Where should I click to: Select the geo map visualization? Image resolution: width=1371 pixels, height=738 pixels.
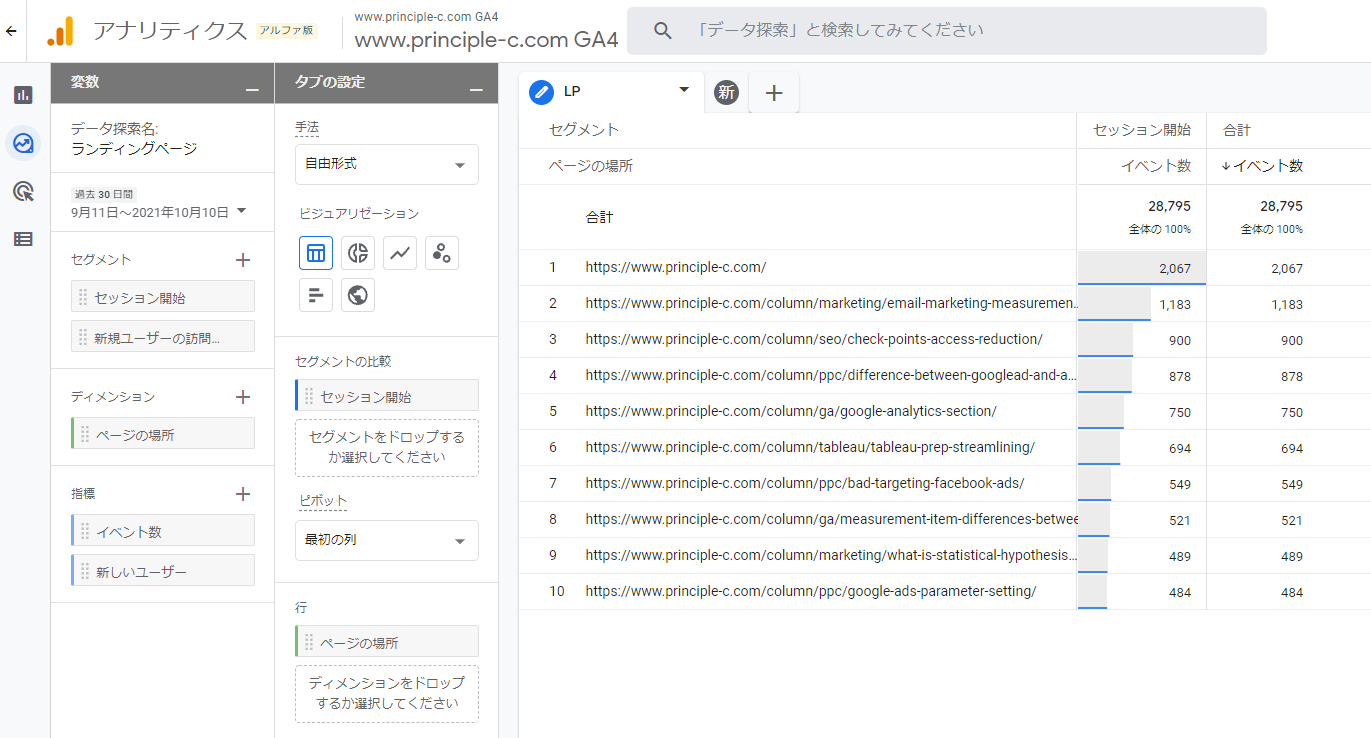coord(357,294)
